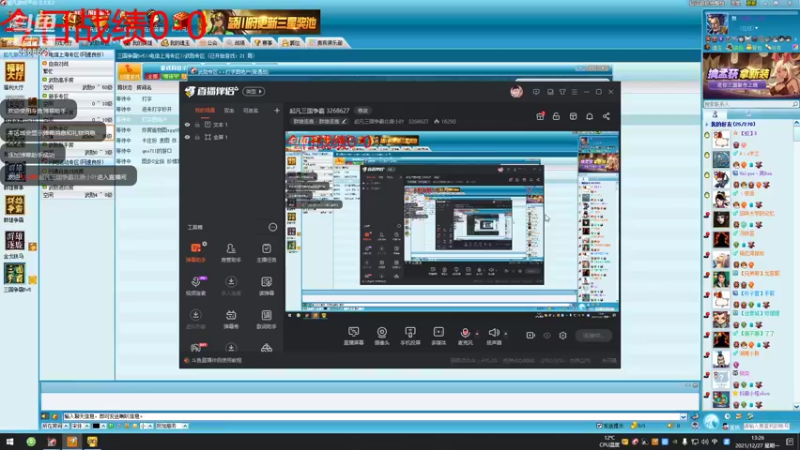Open the 主播任务 tool icon
This screenshot has height=450, width=800.
click(266, 253)
